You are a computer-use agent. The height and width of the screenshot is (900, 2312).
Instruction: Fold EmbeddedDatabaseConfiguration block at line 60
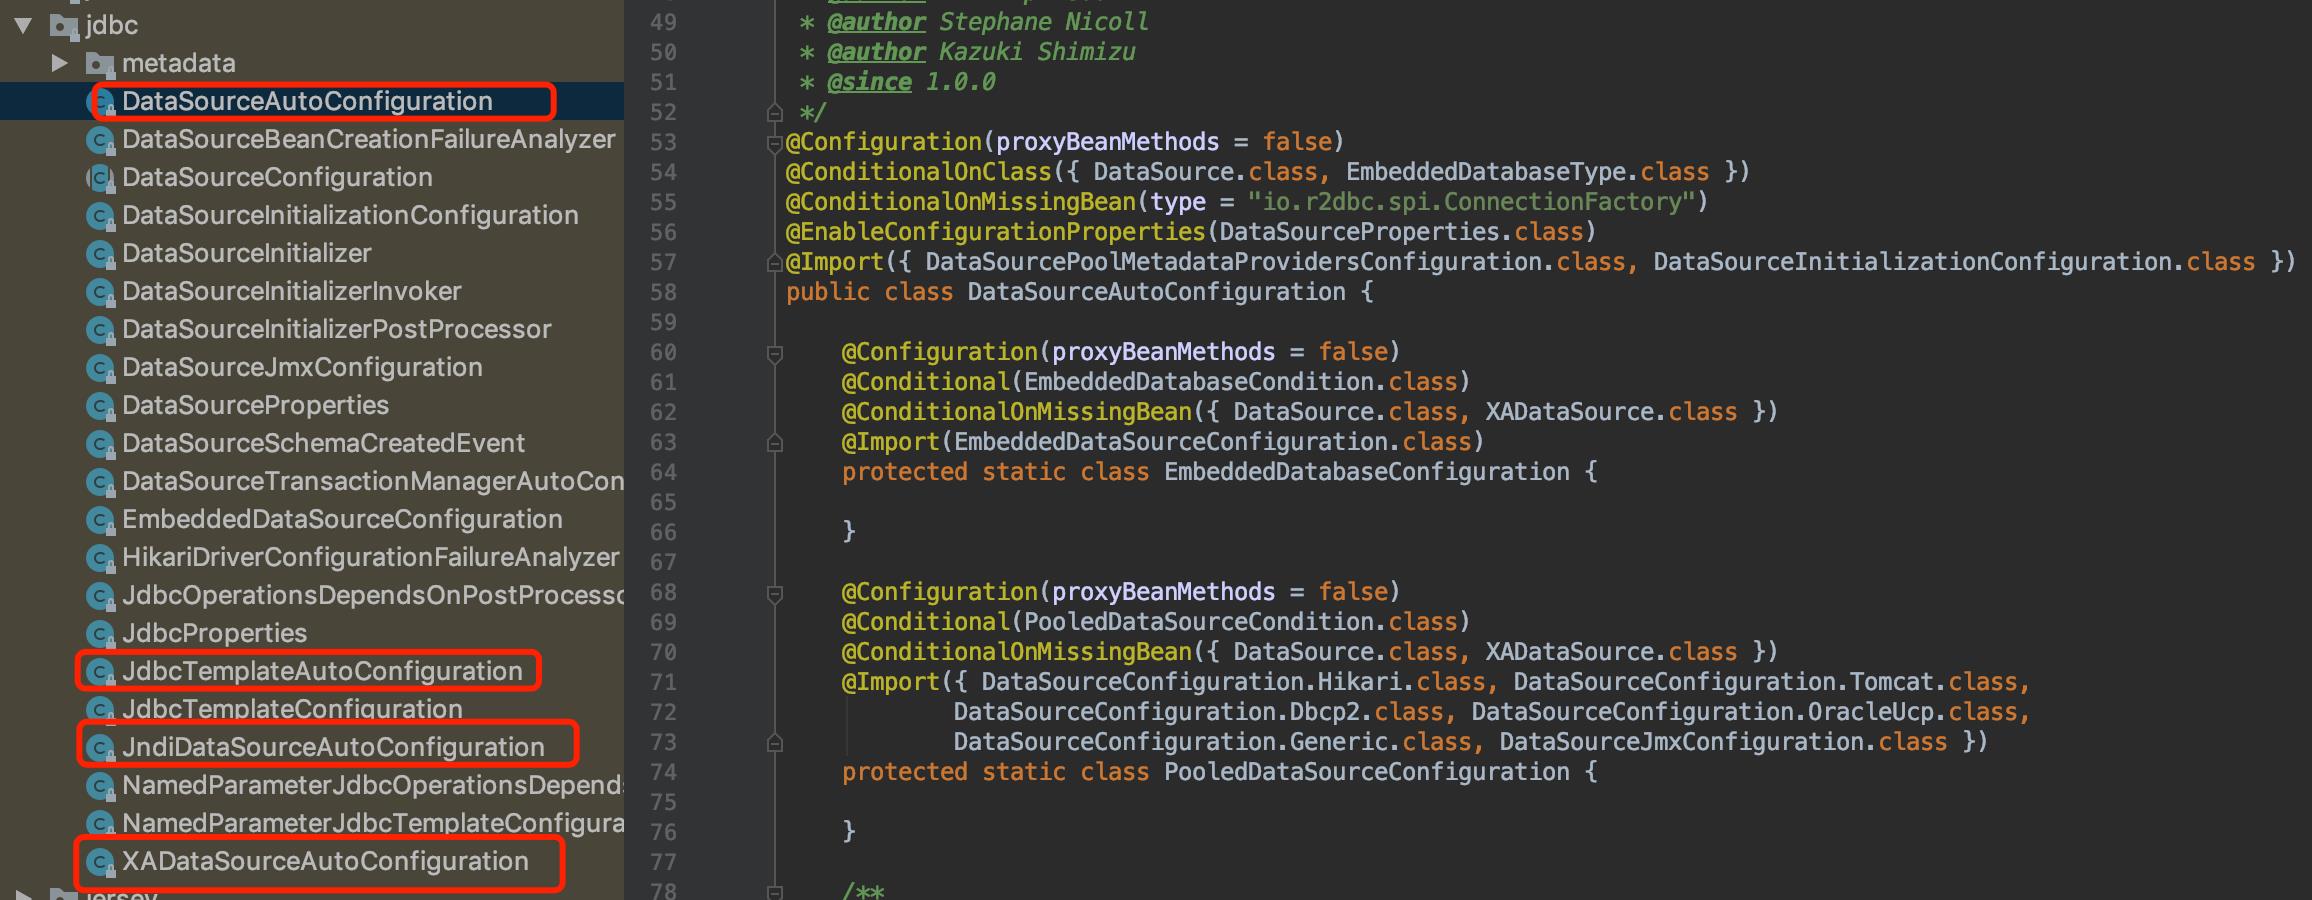pos(774,352)
